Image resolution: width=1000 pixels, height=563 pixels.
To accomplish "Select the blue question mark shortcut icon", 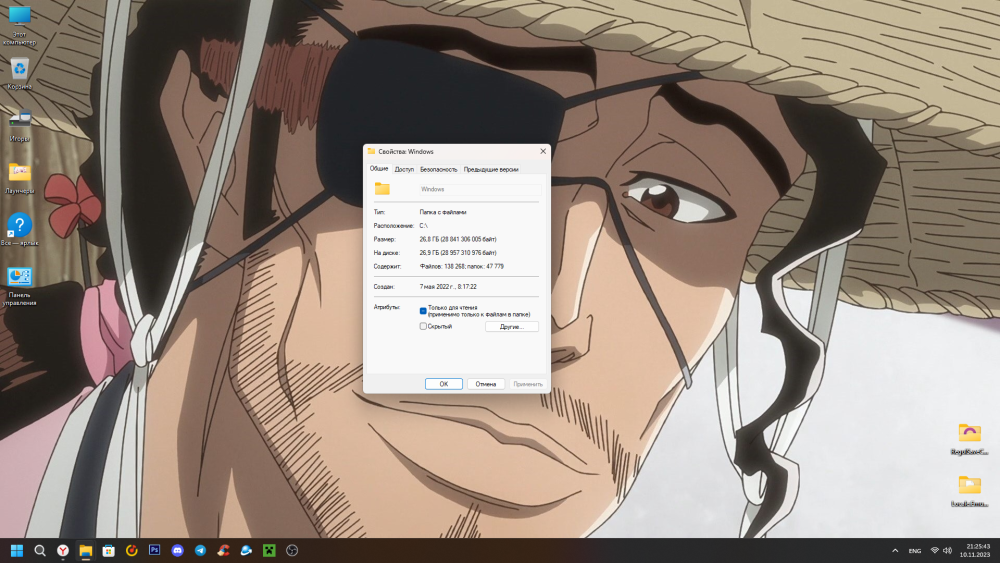I will pyautogui.click(x=20, y=230).
